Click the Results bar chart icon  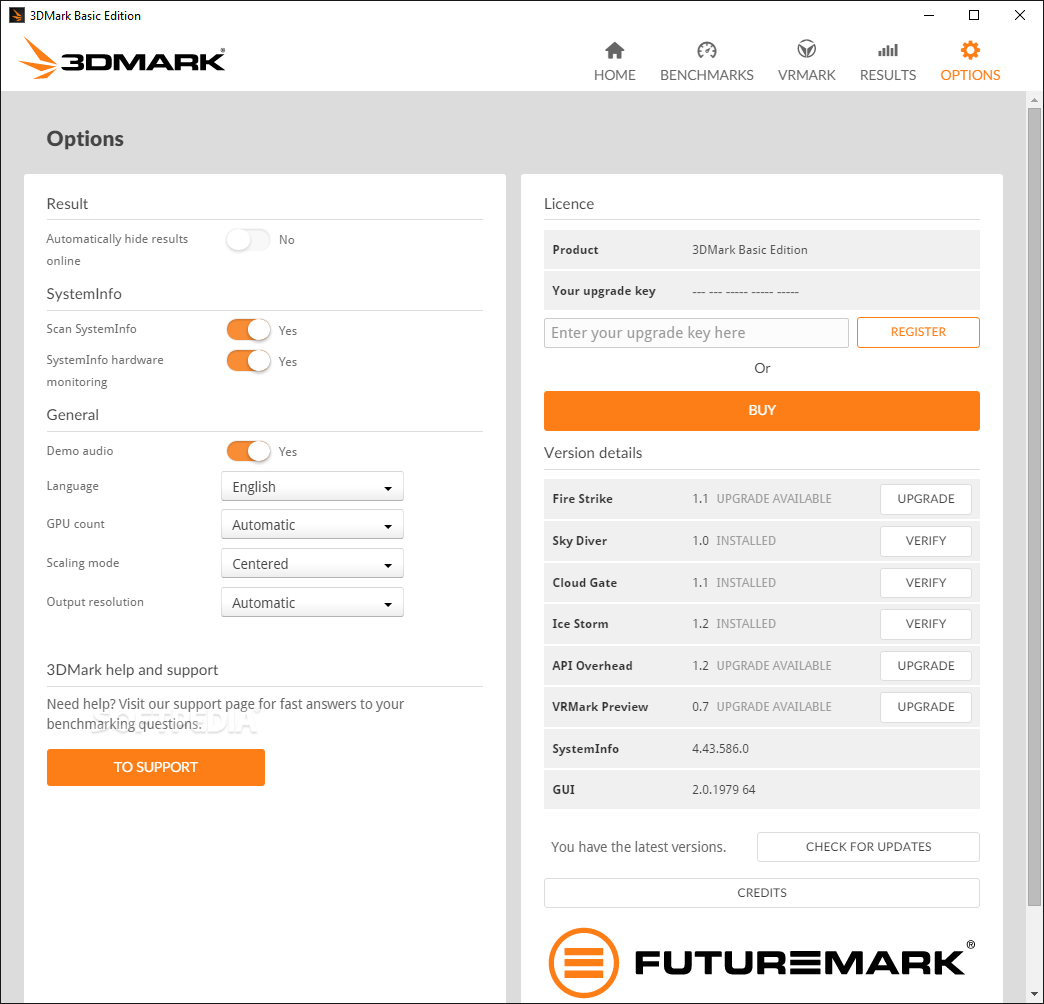[x=888, y=50]
